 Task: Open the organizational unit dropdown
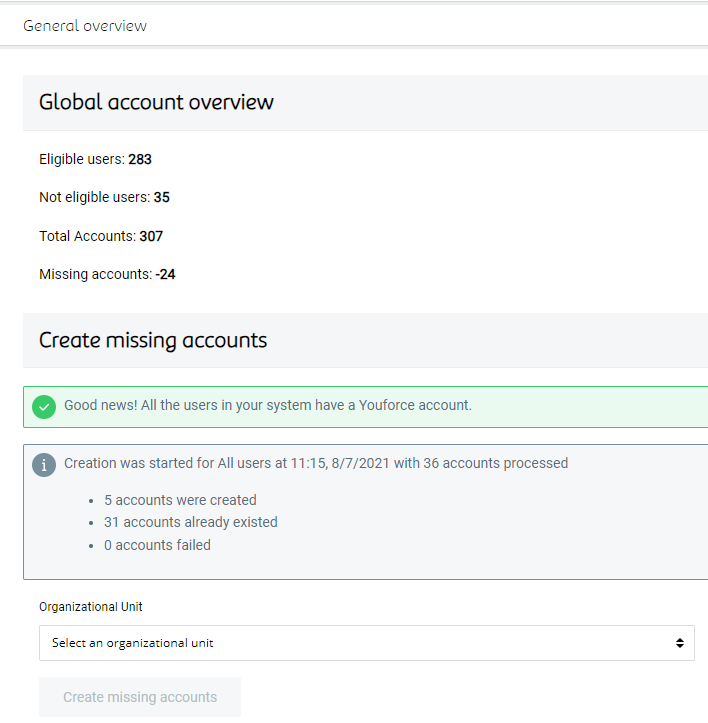click(366, 643)
